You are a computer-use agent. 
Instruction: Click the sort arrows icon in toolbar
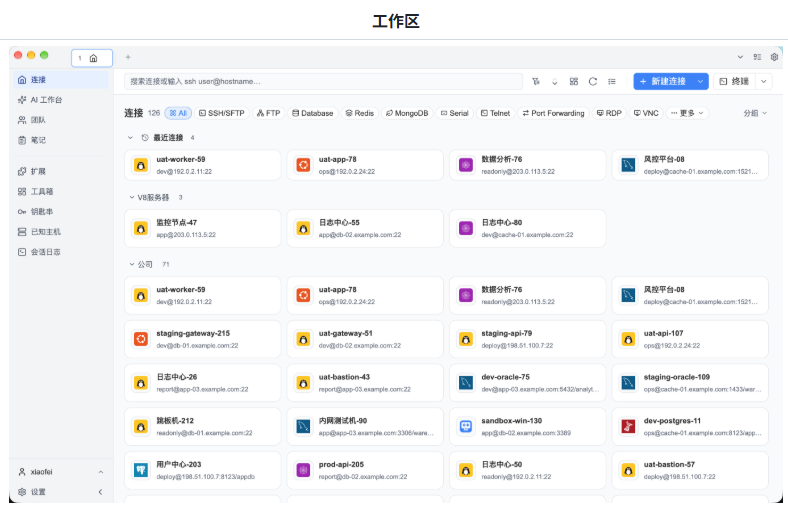555,81
